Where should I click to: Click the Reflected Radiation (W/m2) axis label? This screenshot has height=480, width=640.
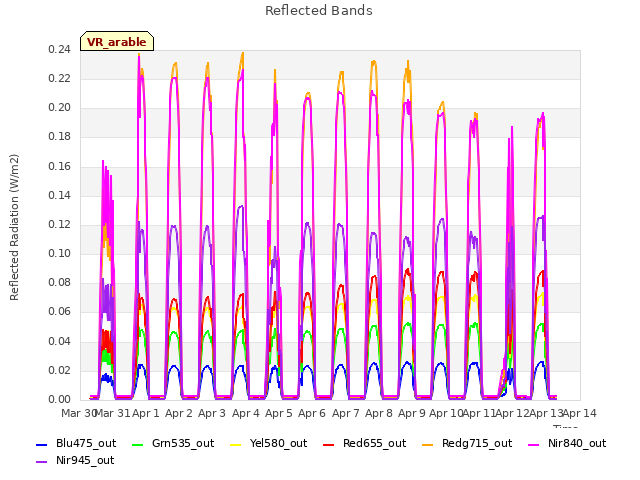click(14, 227)
